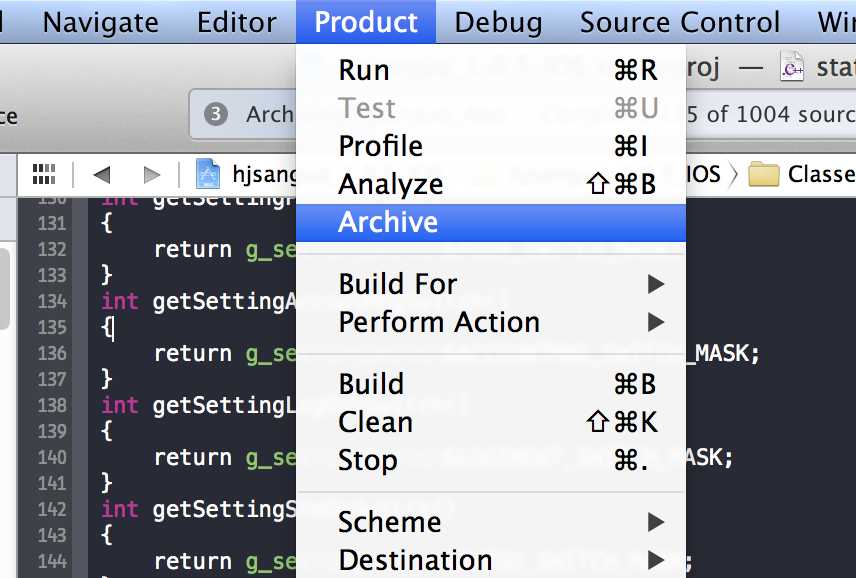Open the Debug menu

pyautogui.click(x=498, y=22)
